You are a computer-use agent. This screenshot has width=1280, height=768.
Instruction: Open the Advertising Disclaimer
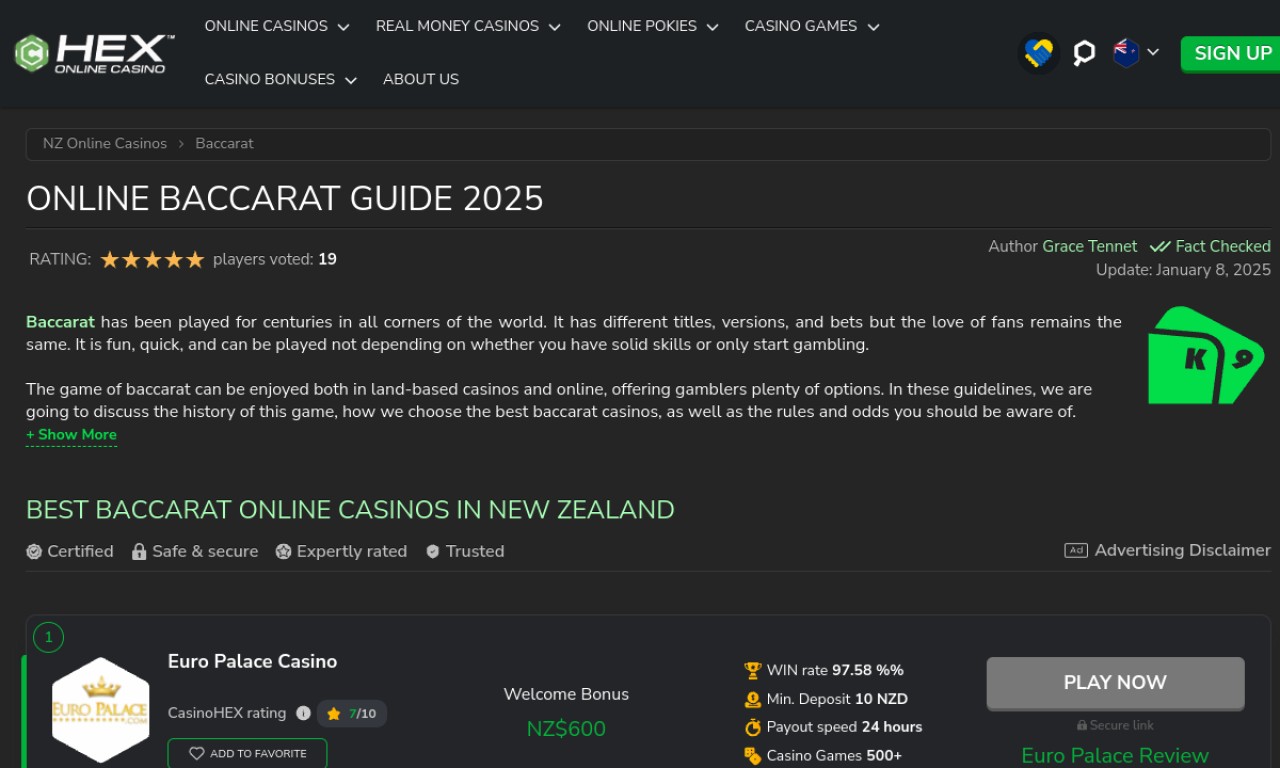(1182, 550)
